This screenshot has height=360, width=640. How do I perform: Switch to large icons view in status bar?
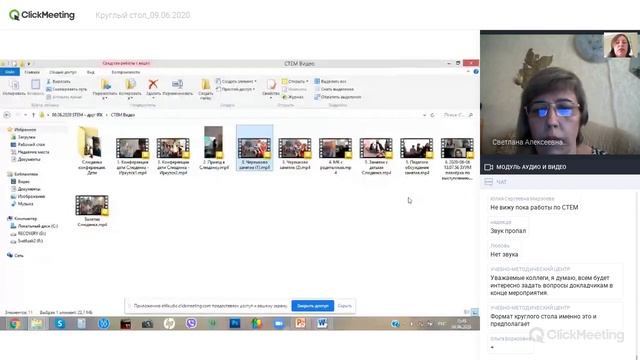coord(475,312)
